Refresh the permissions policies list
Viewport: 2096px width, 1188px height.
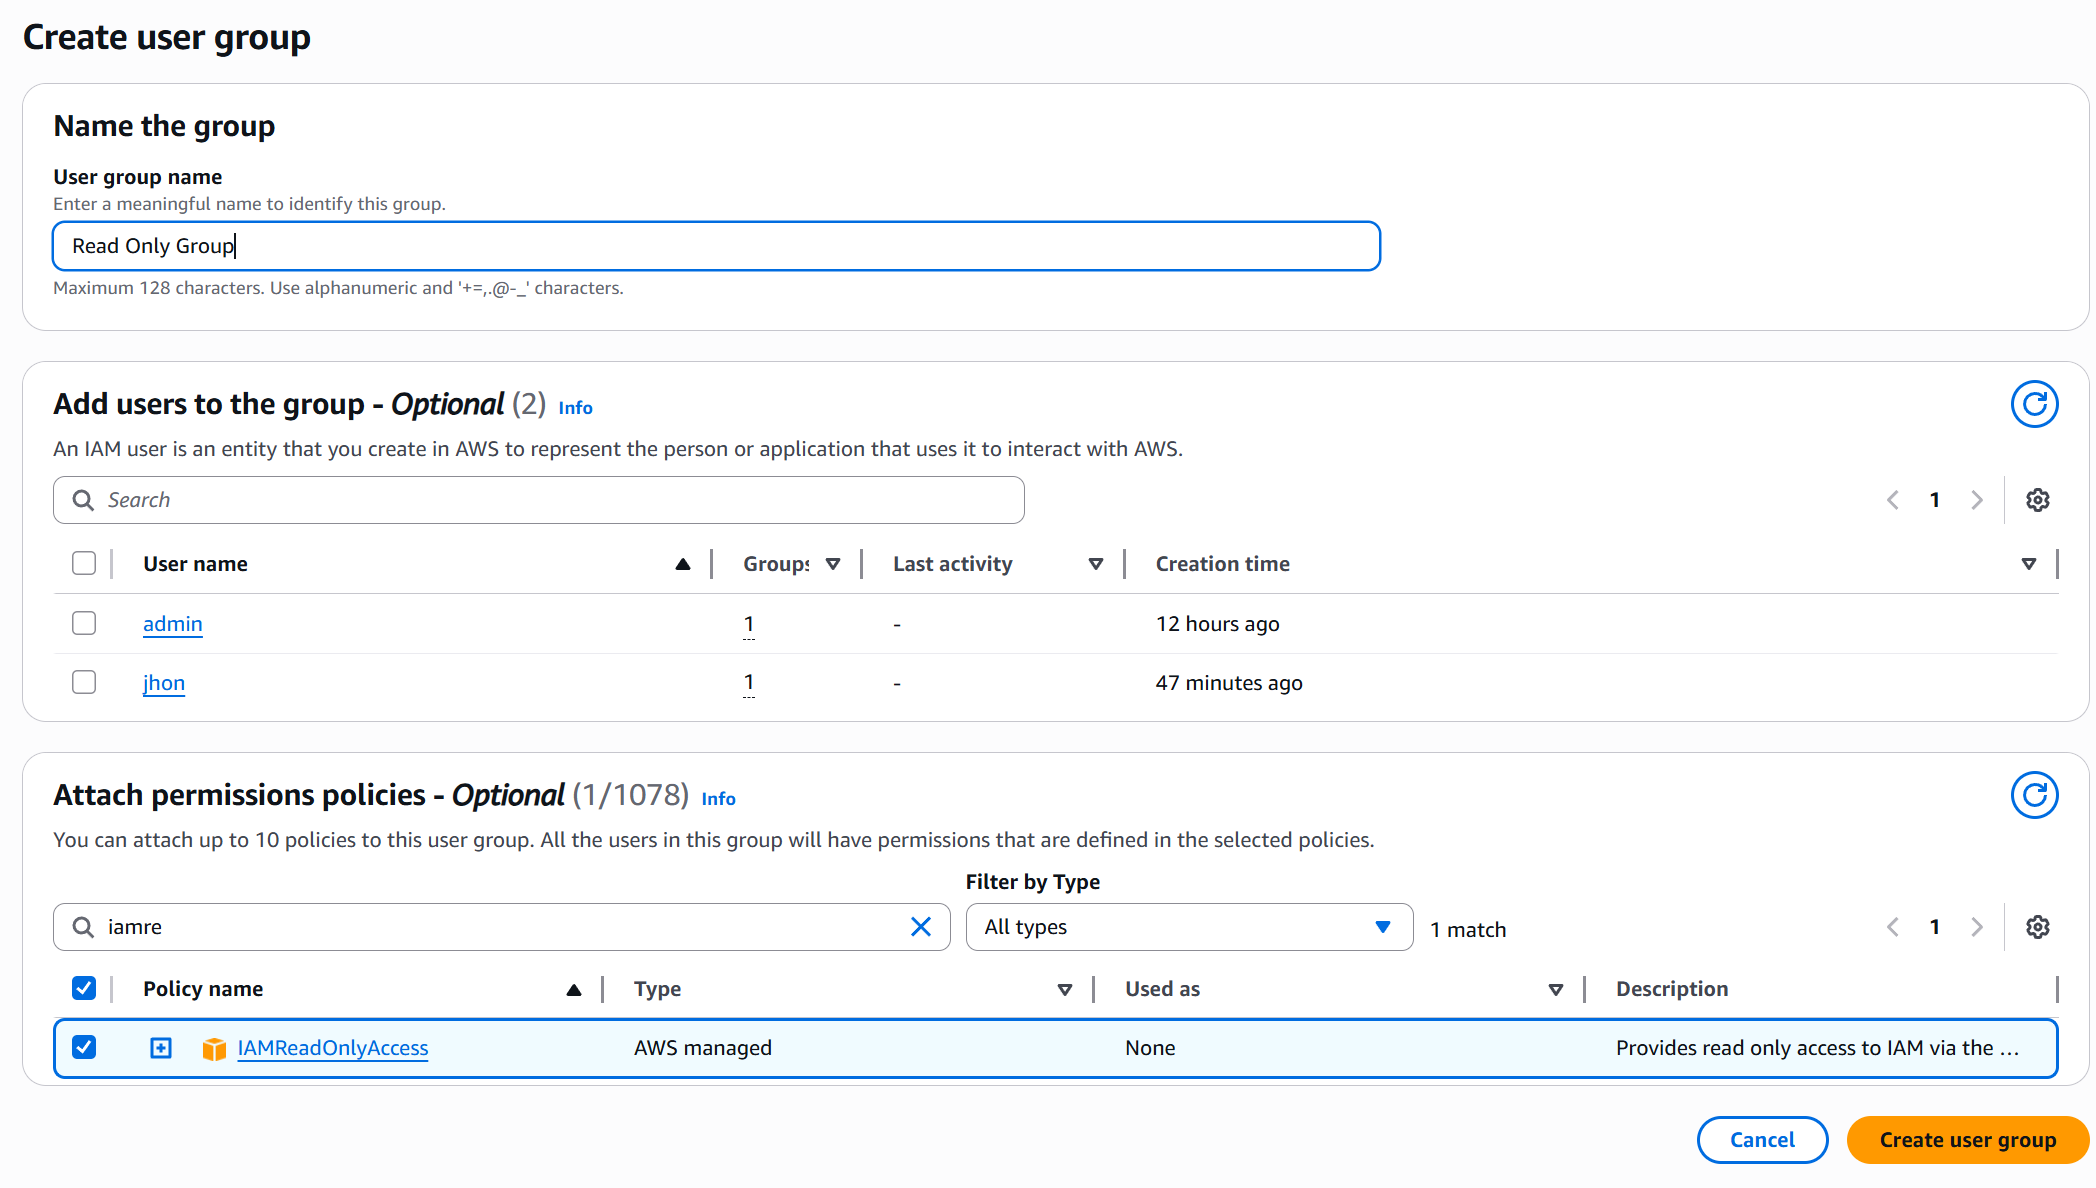coord(2034,795)
